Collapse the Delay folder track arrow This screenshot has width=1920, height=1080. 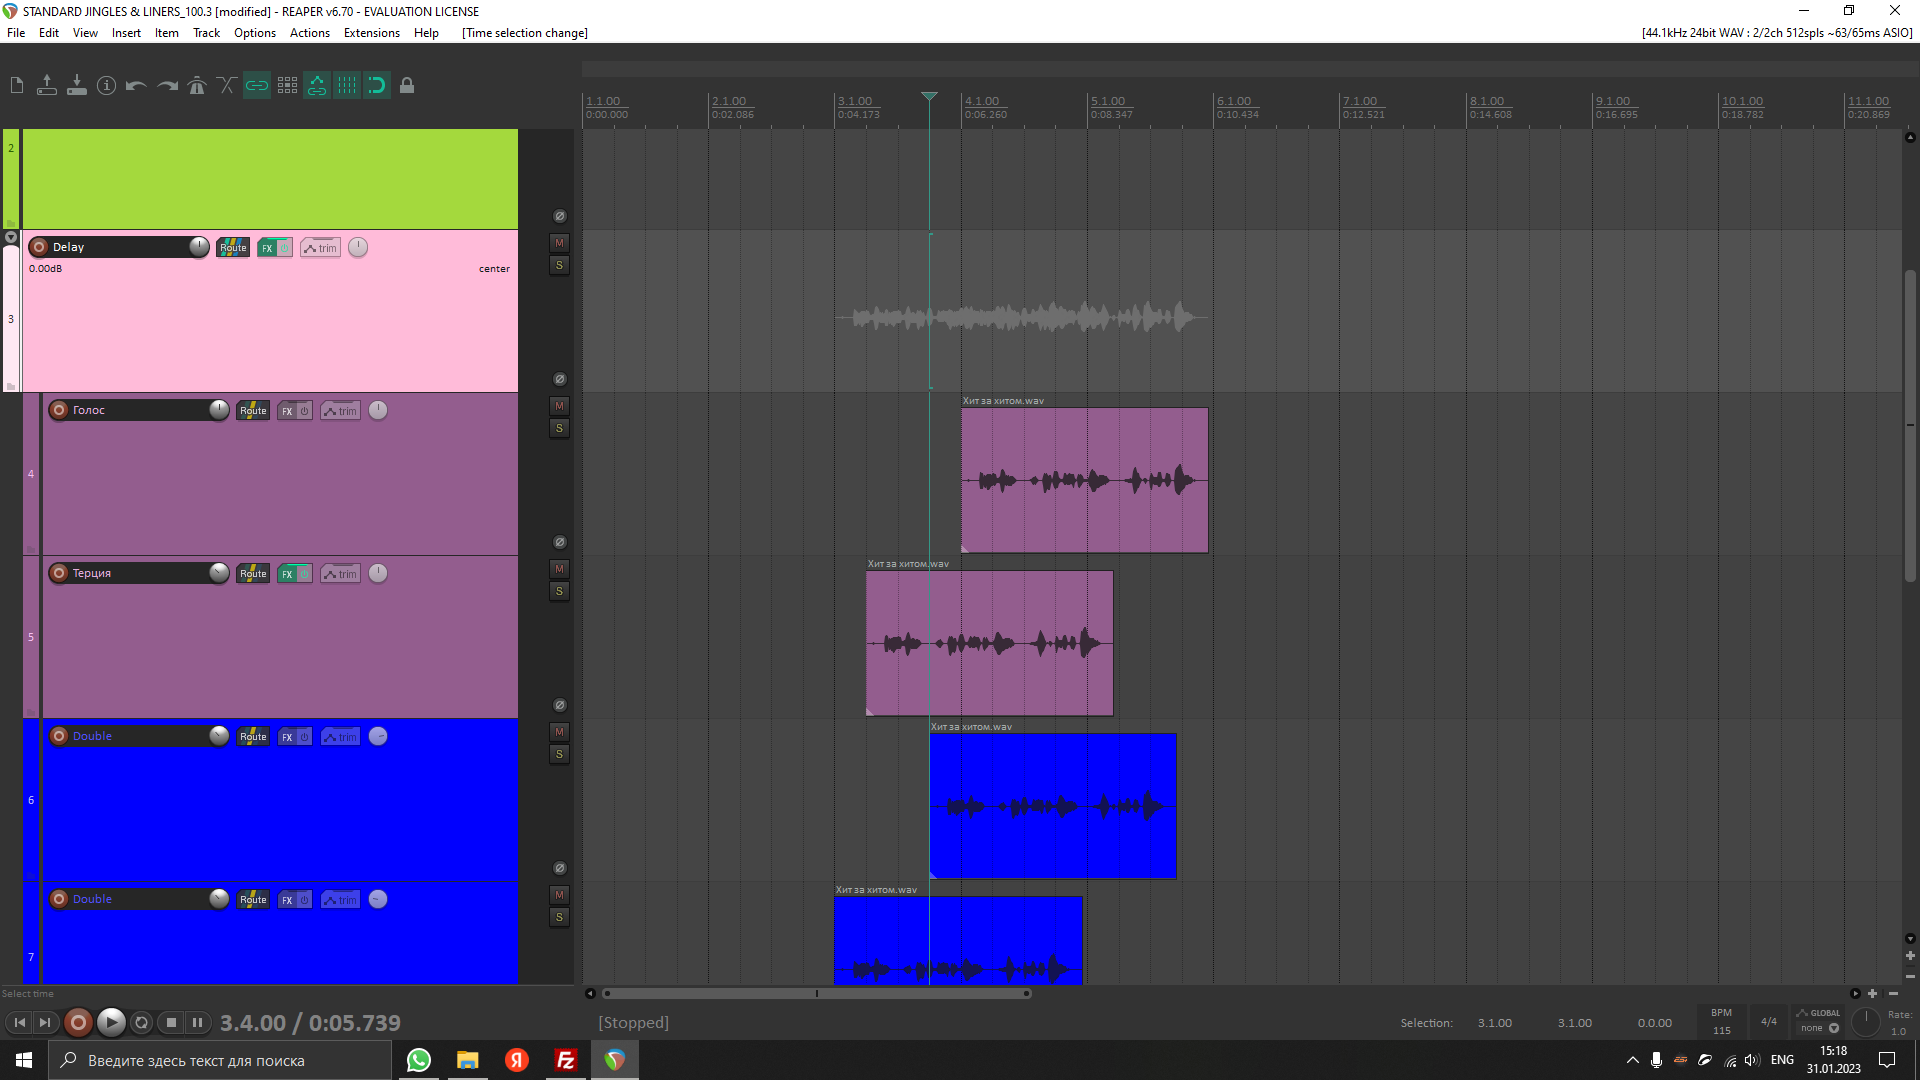pos(11,238)
